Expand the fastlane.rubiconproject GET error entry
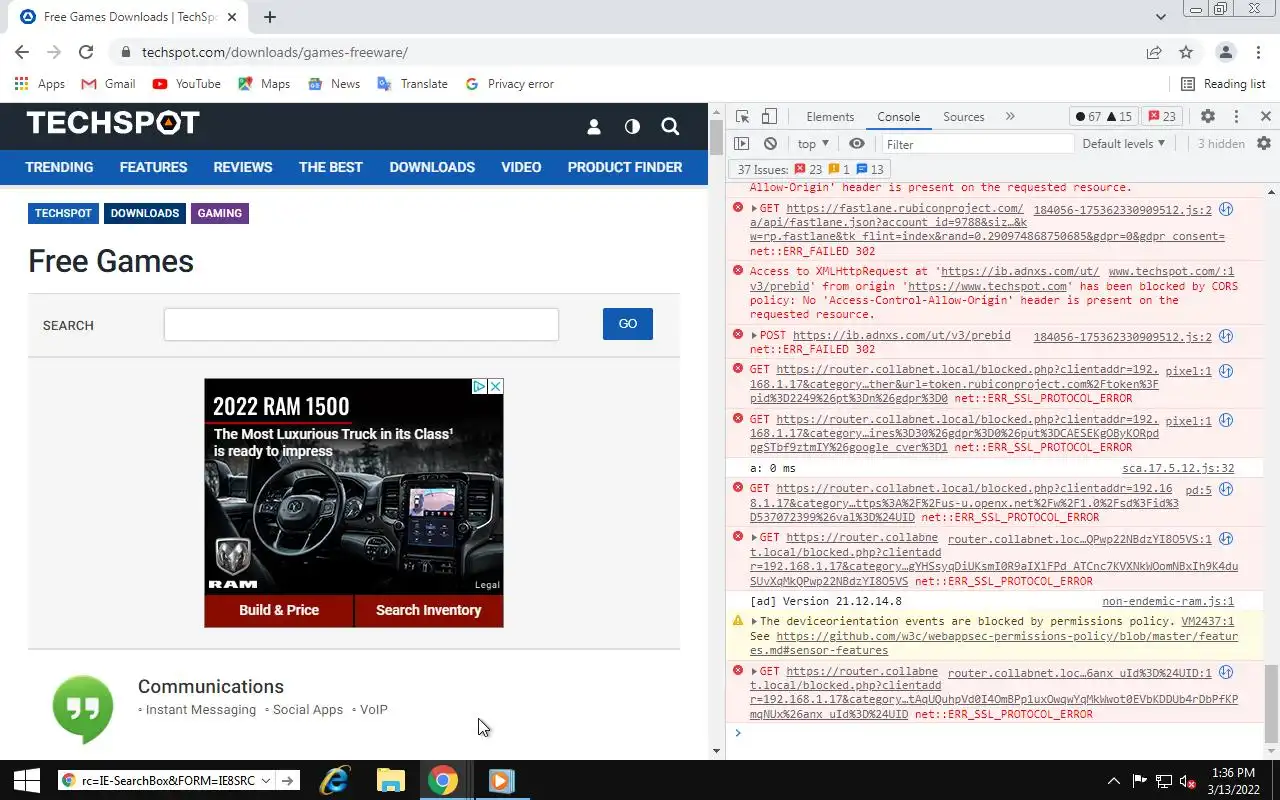The image size is (1280, 800). coord(755,209)
